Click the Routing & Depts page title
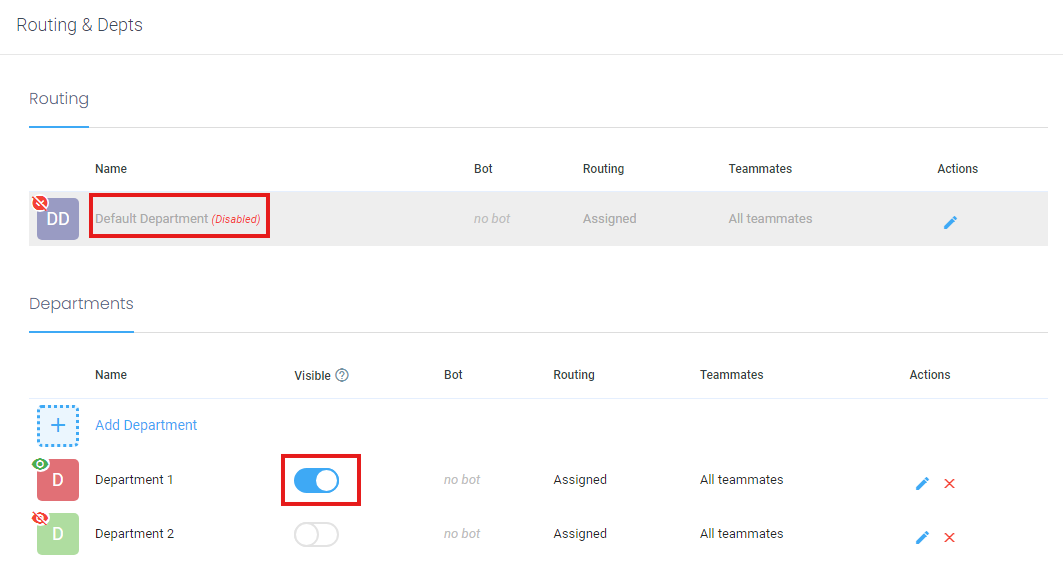The image size is (1063, 580). pyautogui.click(x=80, y=25)
